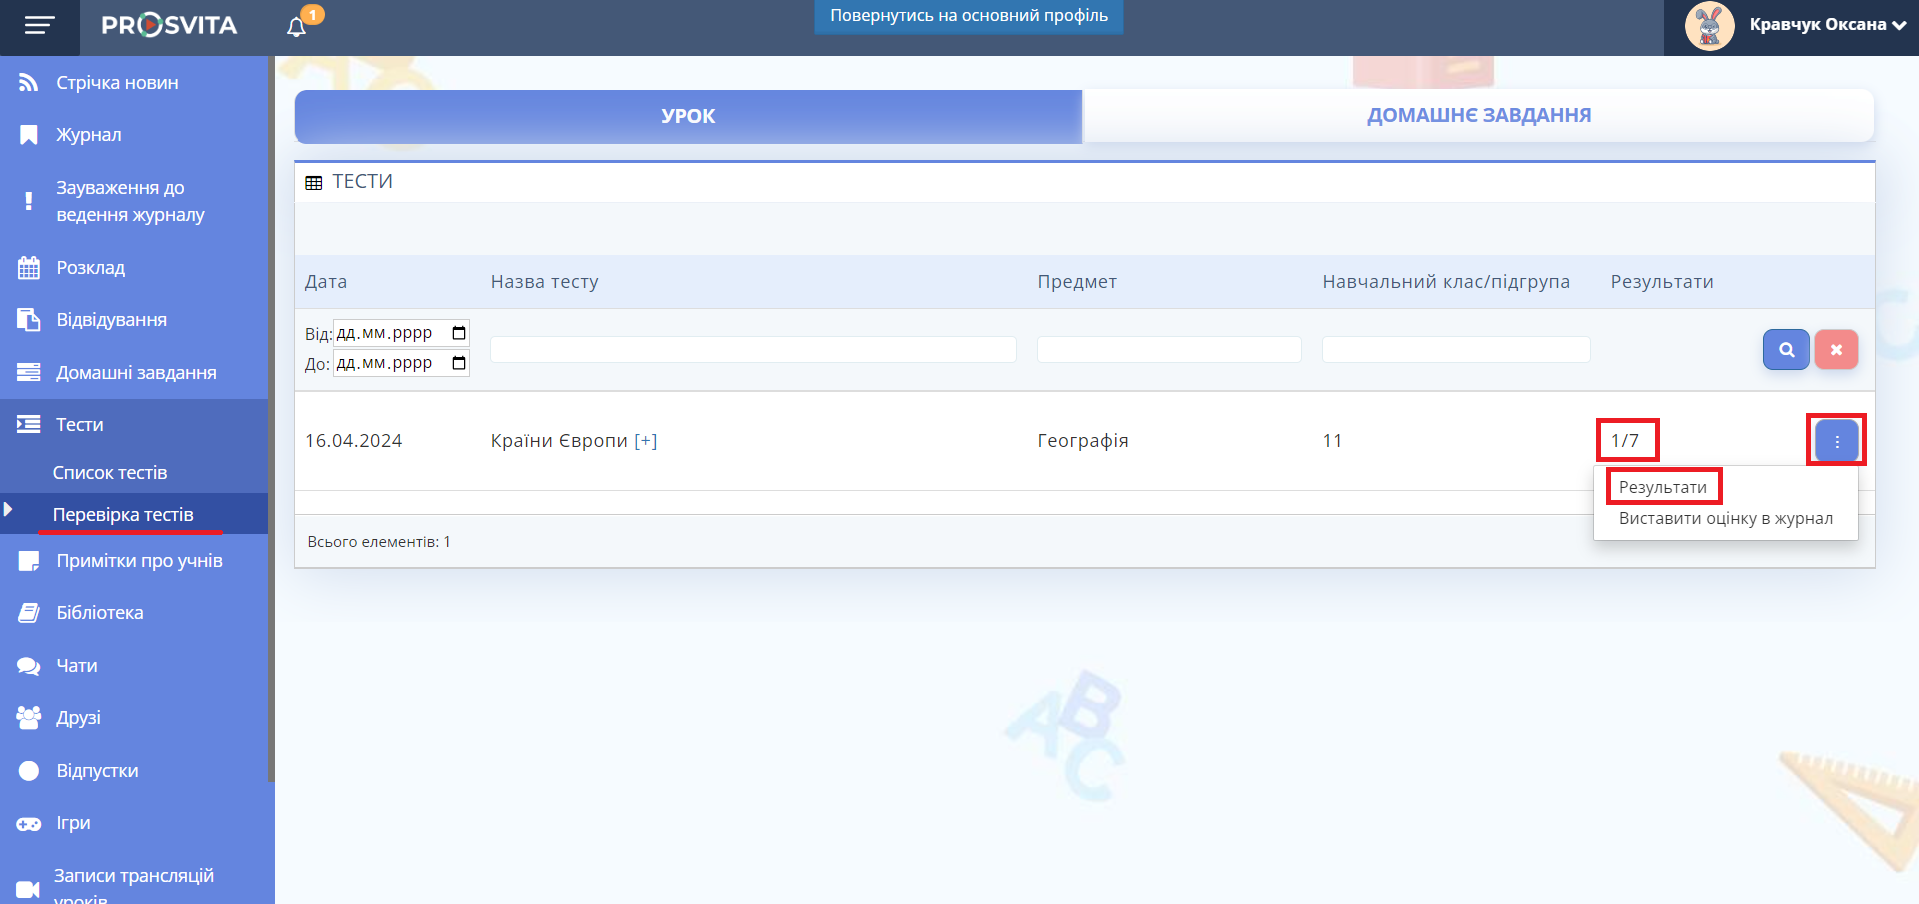The height and width of the screenshot is (904, 1919).
Task: Clear filters with red X button
Action: click(x=1835, y=350)
